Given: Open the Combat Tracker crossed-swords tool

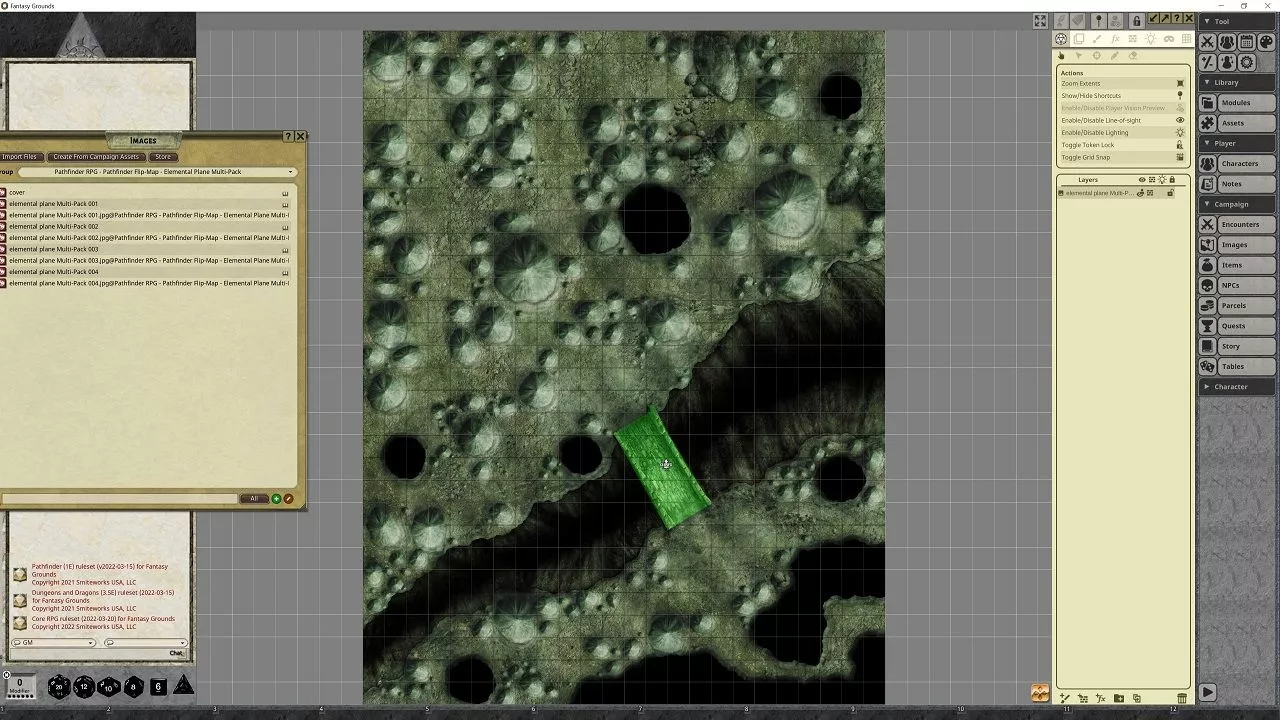Looking at the screenshot, I should pos(1207,42).
